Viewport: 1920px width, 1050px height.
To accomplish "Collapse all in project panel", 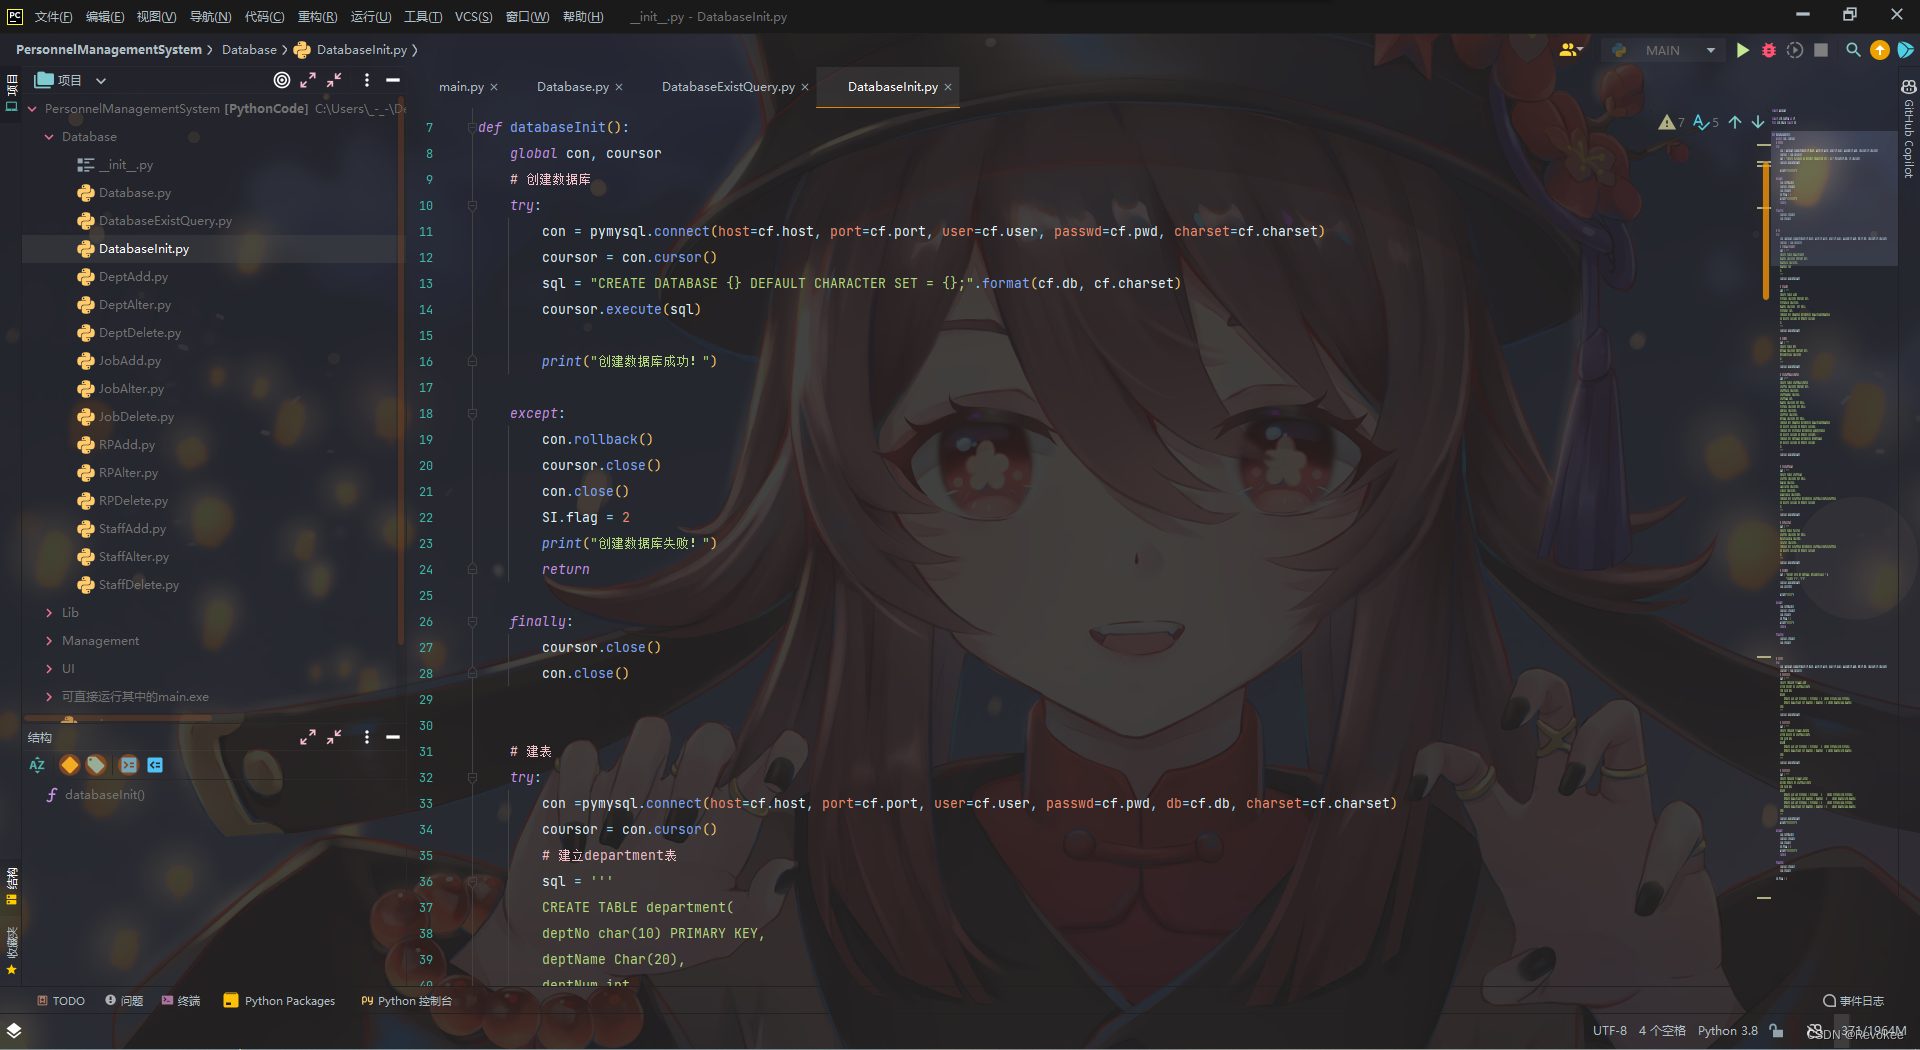I will click(334, 80).
